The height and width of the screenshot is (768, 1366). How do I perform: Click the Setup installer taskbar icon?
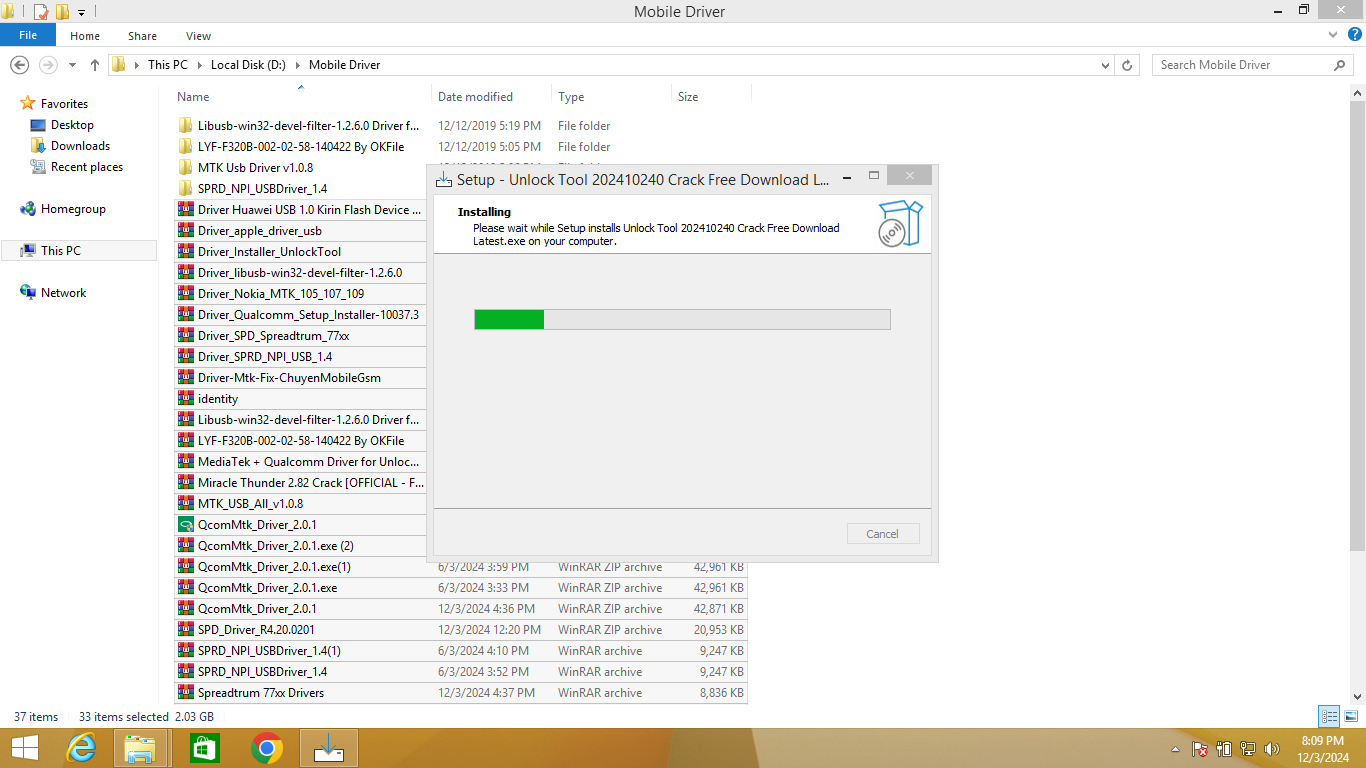[328, 748]
